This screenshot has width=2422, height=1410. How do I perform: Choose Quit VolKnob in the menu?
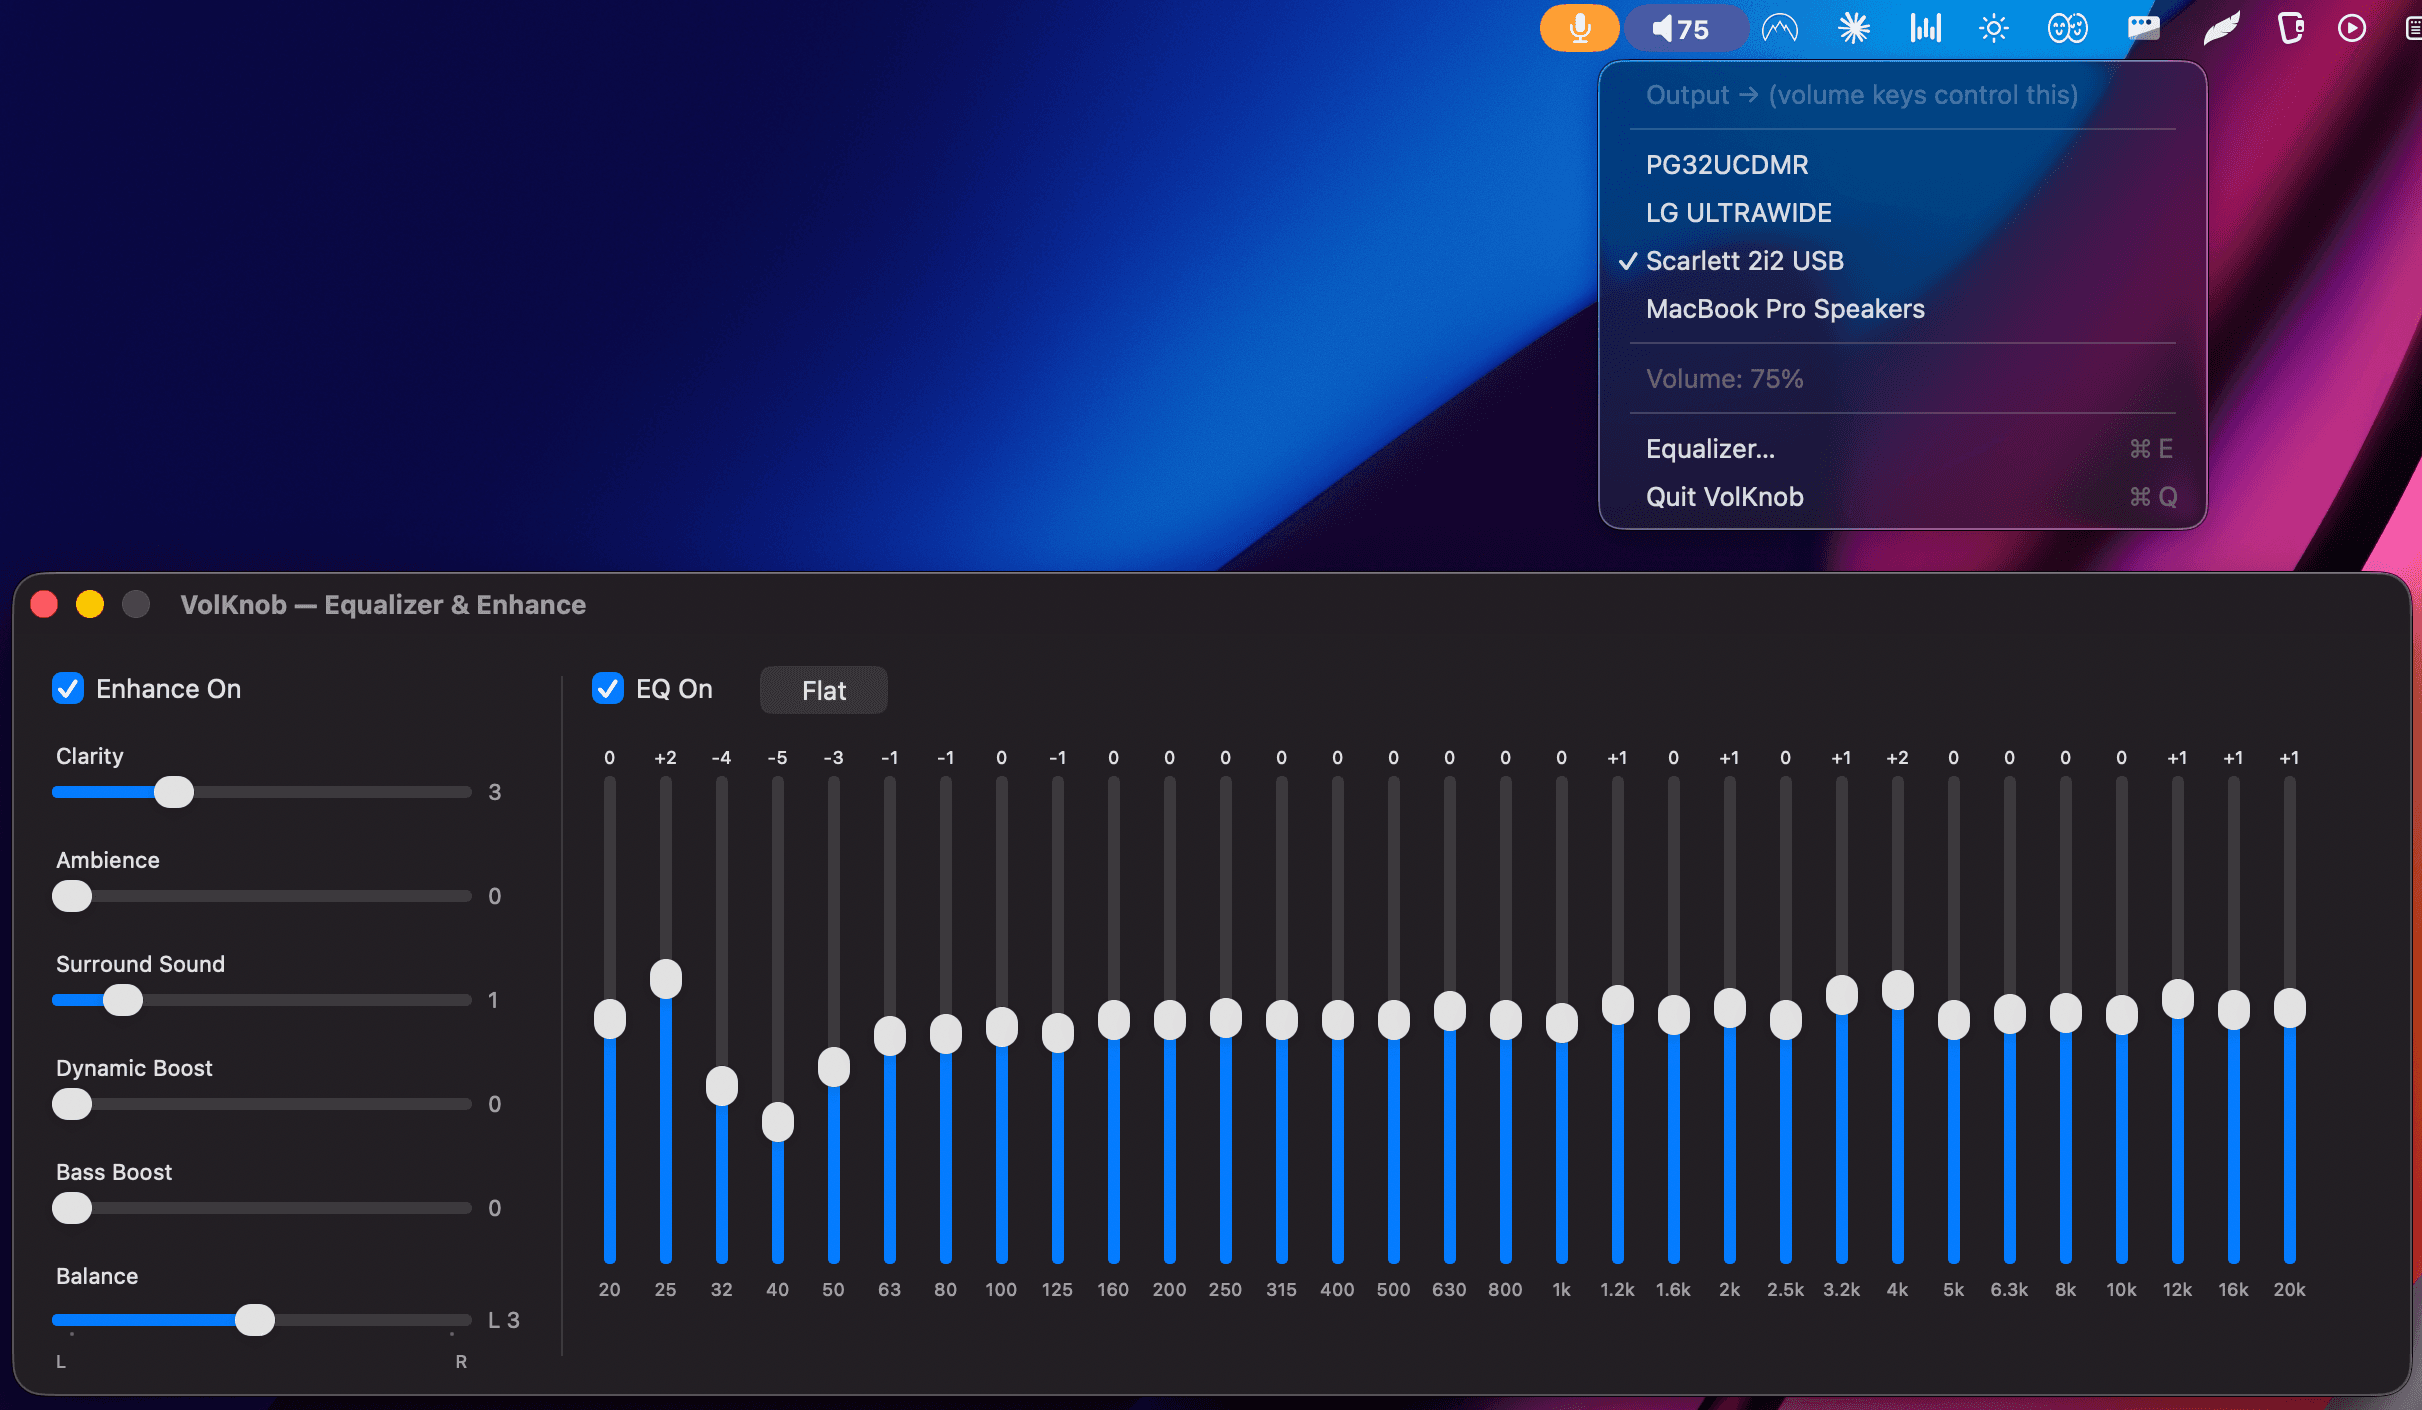1902,497
